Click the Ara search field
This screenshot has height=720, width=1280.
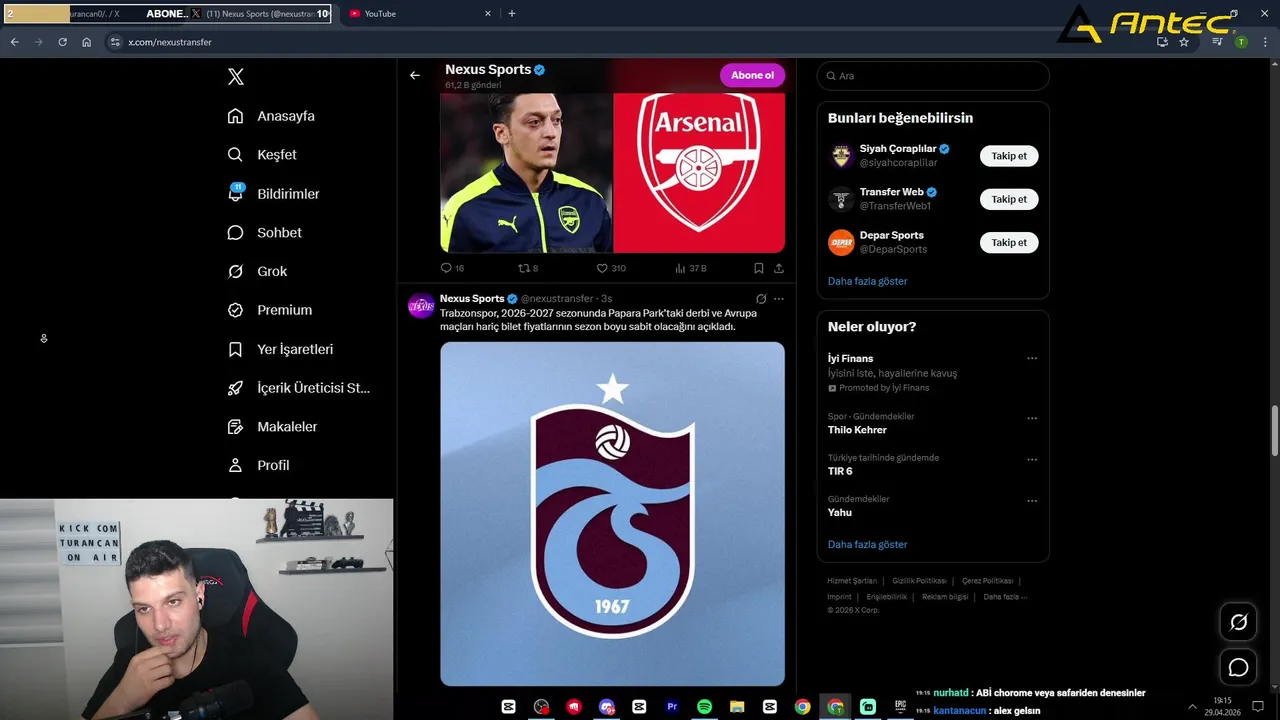point(933,76)
